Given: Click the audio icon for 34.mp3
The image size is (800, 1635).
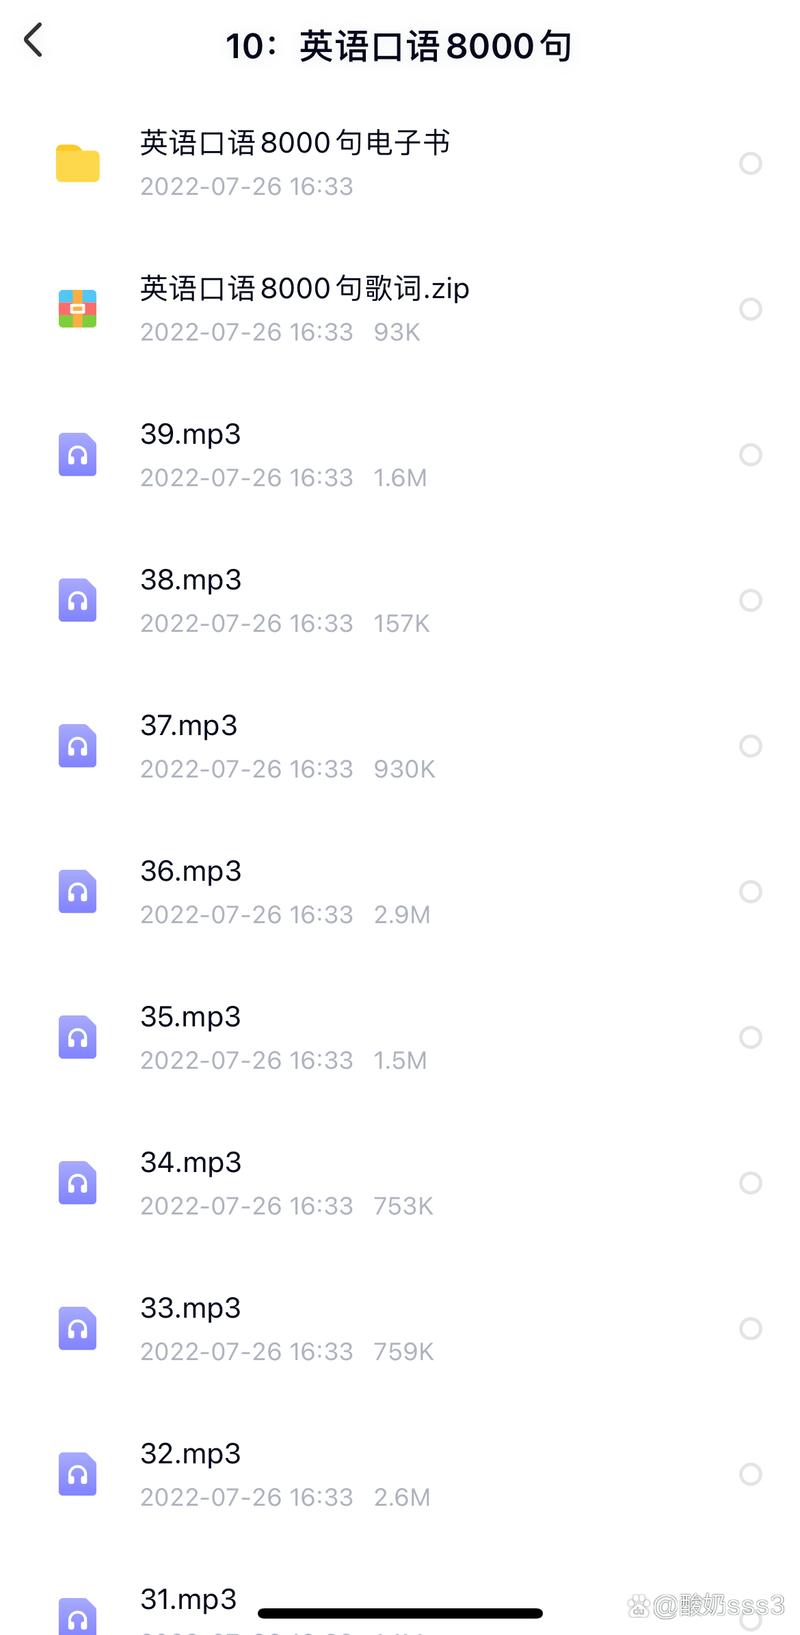Looking at the screenshot, I should coord(77,1183).
